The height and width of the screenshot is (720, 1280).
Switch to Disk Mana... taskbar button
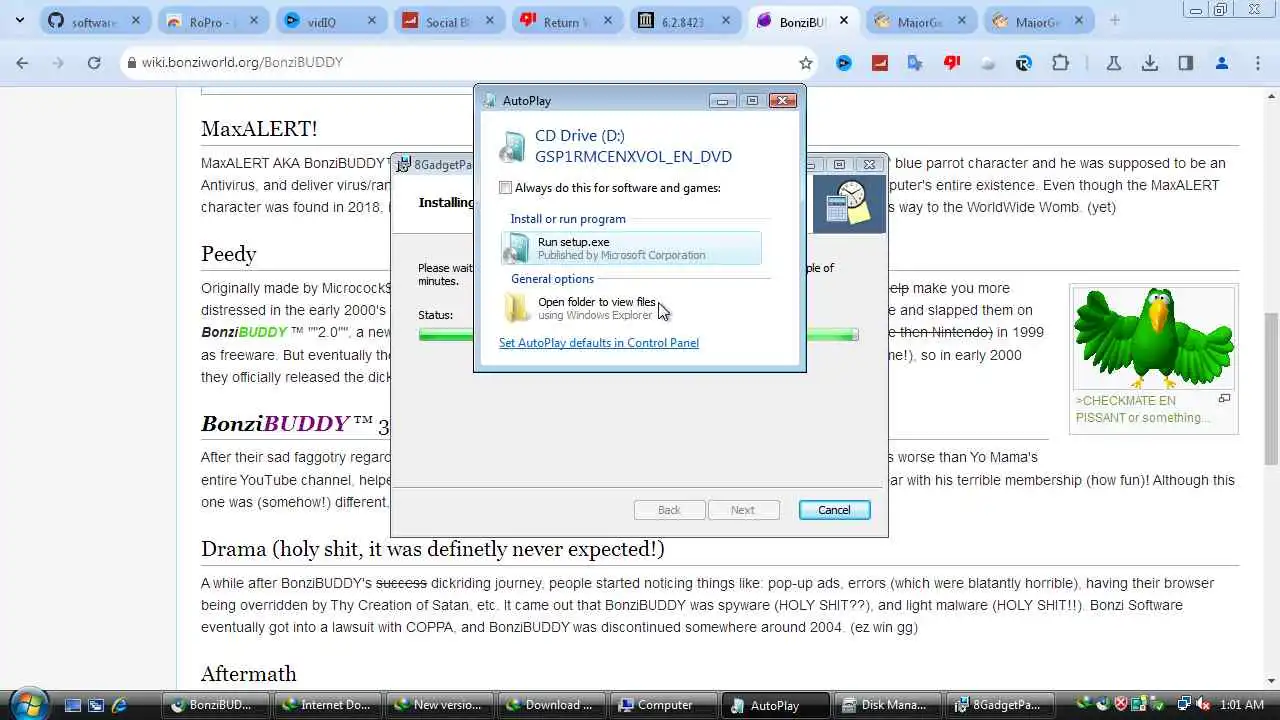tap(889, 705)
